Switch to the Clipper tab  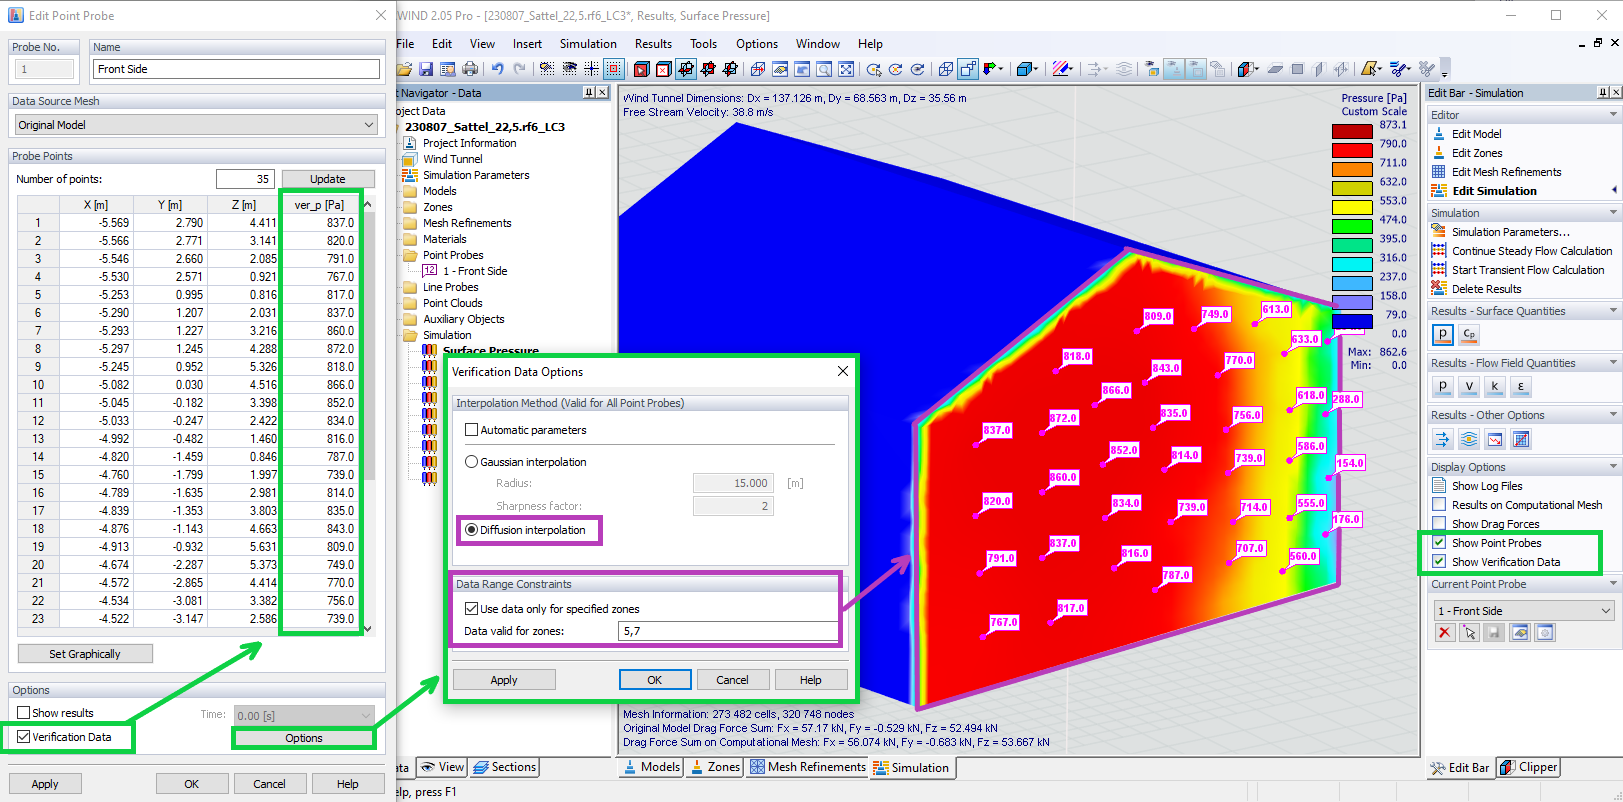(1528, 768)
